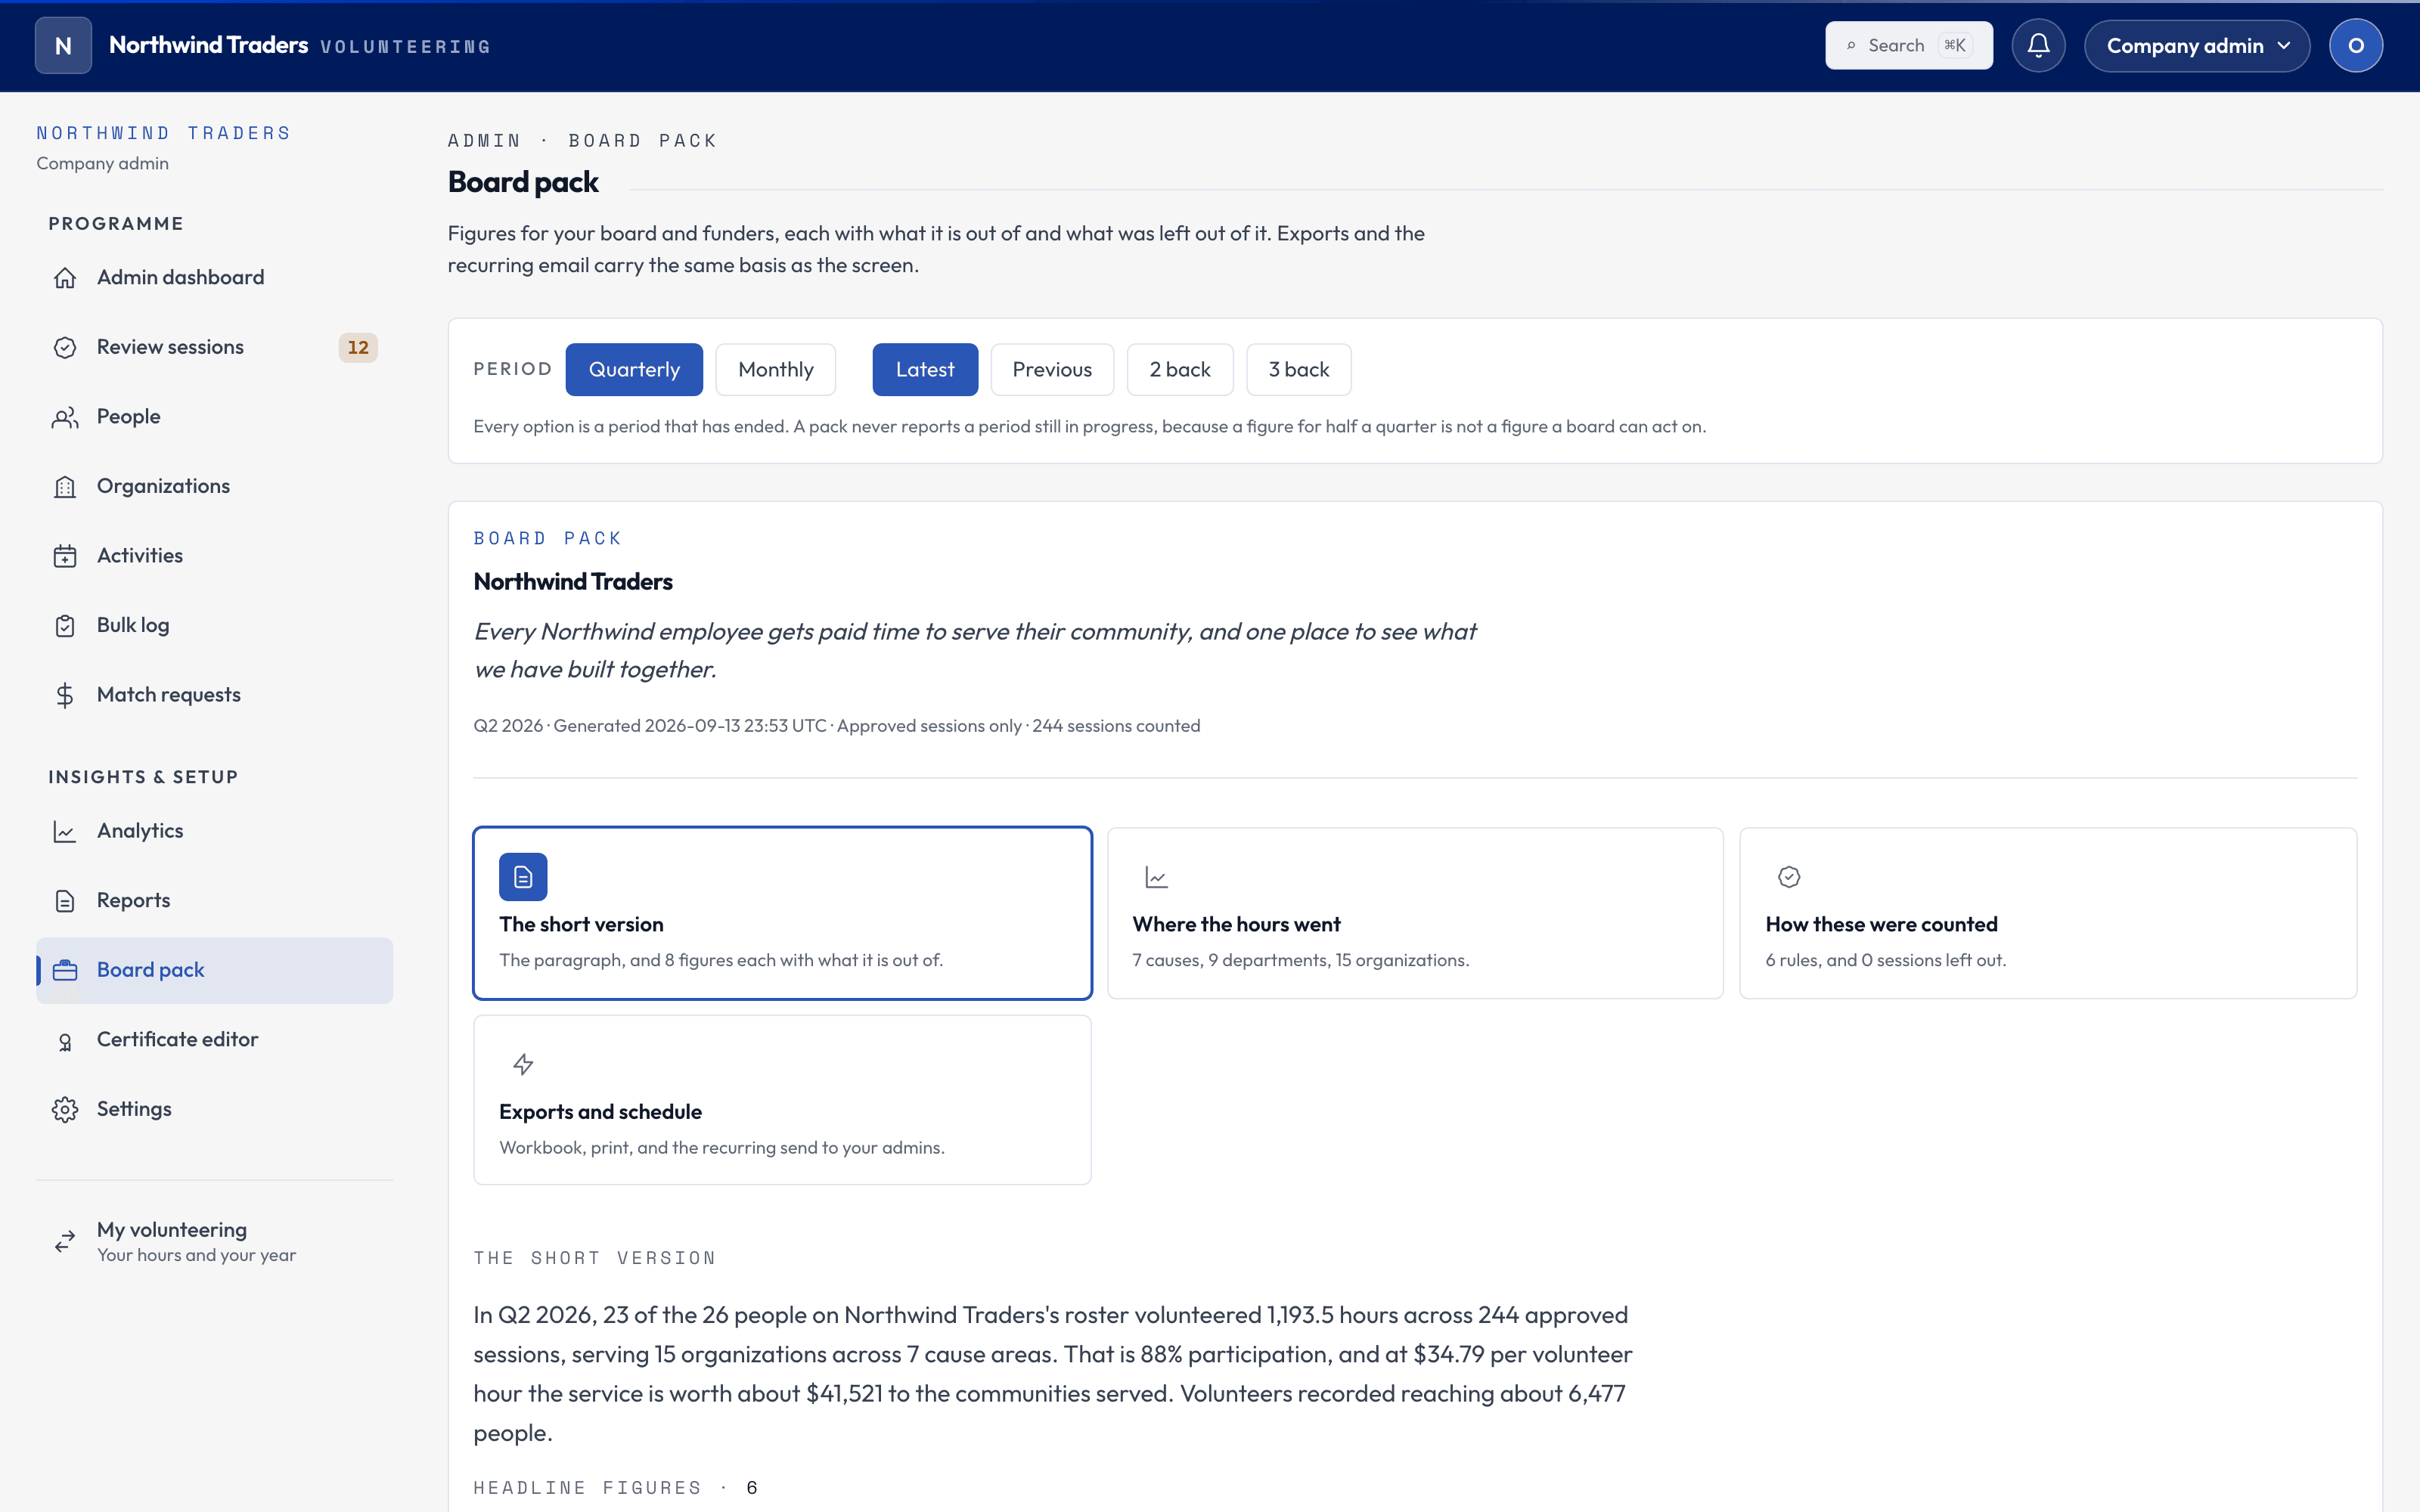
Task: Select the Quarterly period option
Action: tap(634, 370)
